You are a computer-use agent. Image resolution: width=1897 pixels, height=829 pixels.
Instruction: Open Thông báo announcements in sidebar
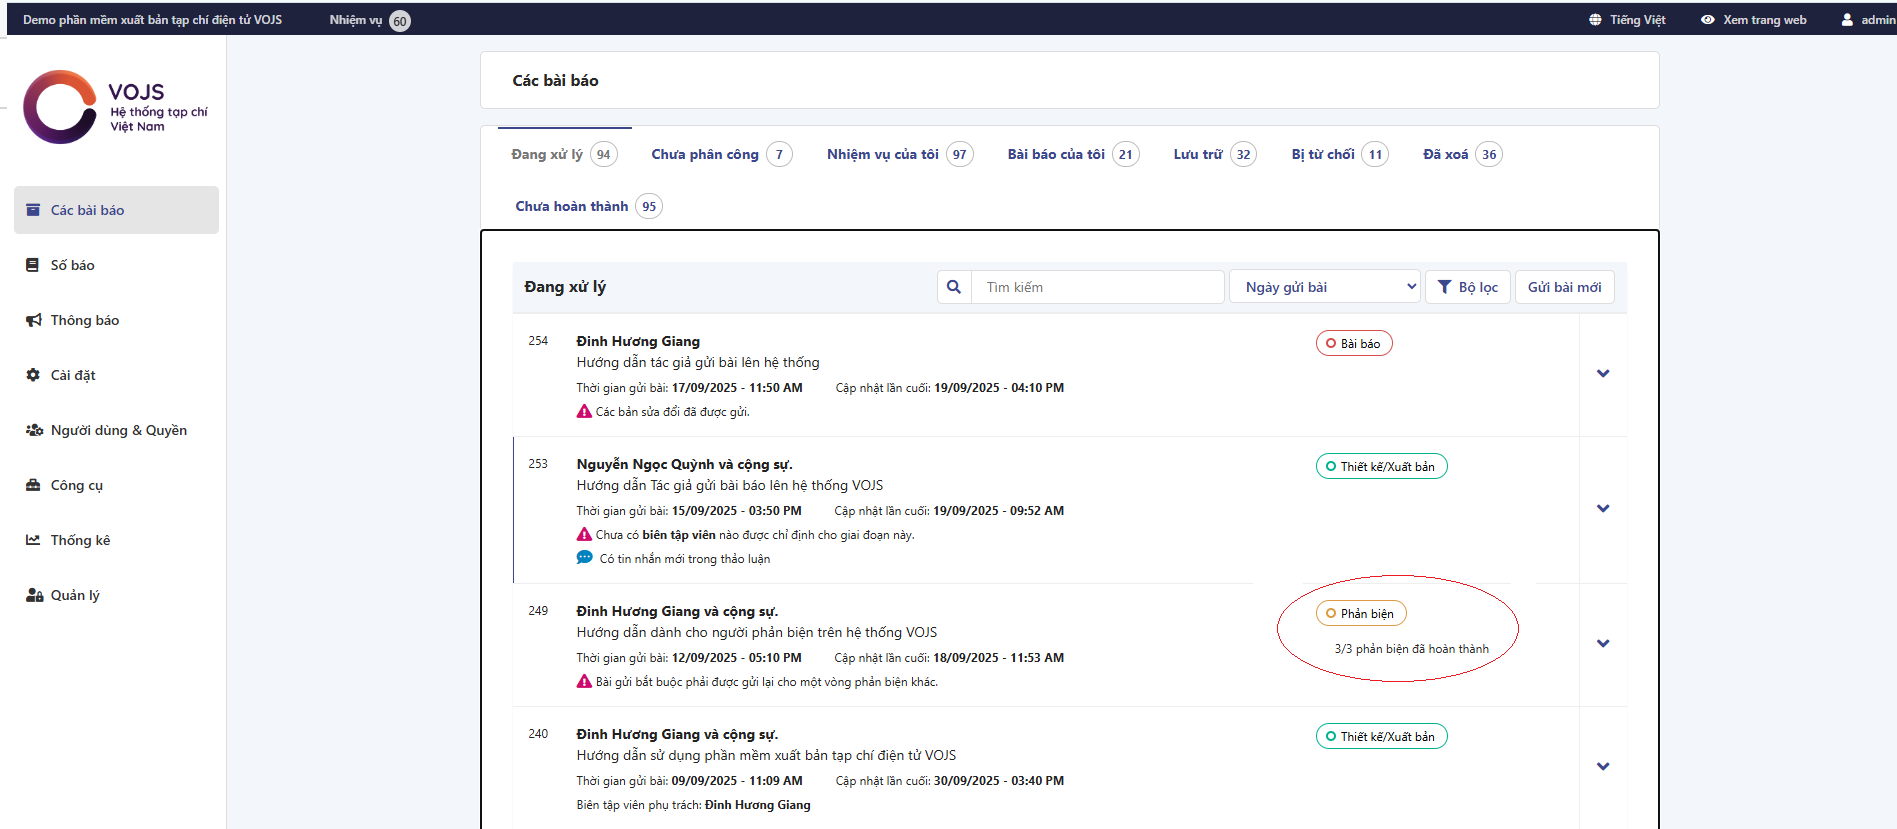84,320
